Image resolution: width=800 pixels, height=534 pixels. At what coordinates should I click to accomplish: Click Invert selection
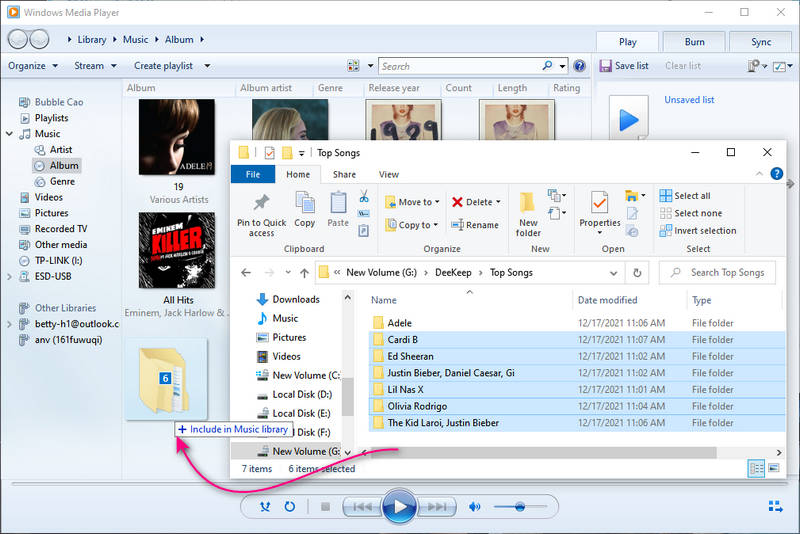(697, 231)
